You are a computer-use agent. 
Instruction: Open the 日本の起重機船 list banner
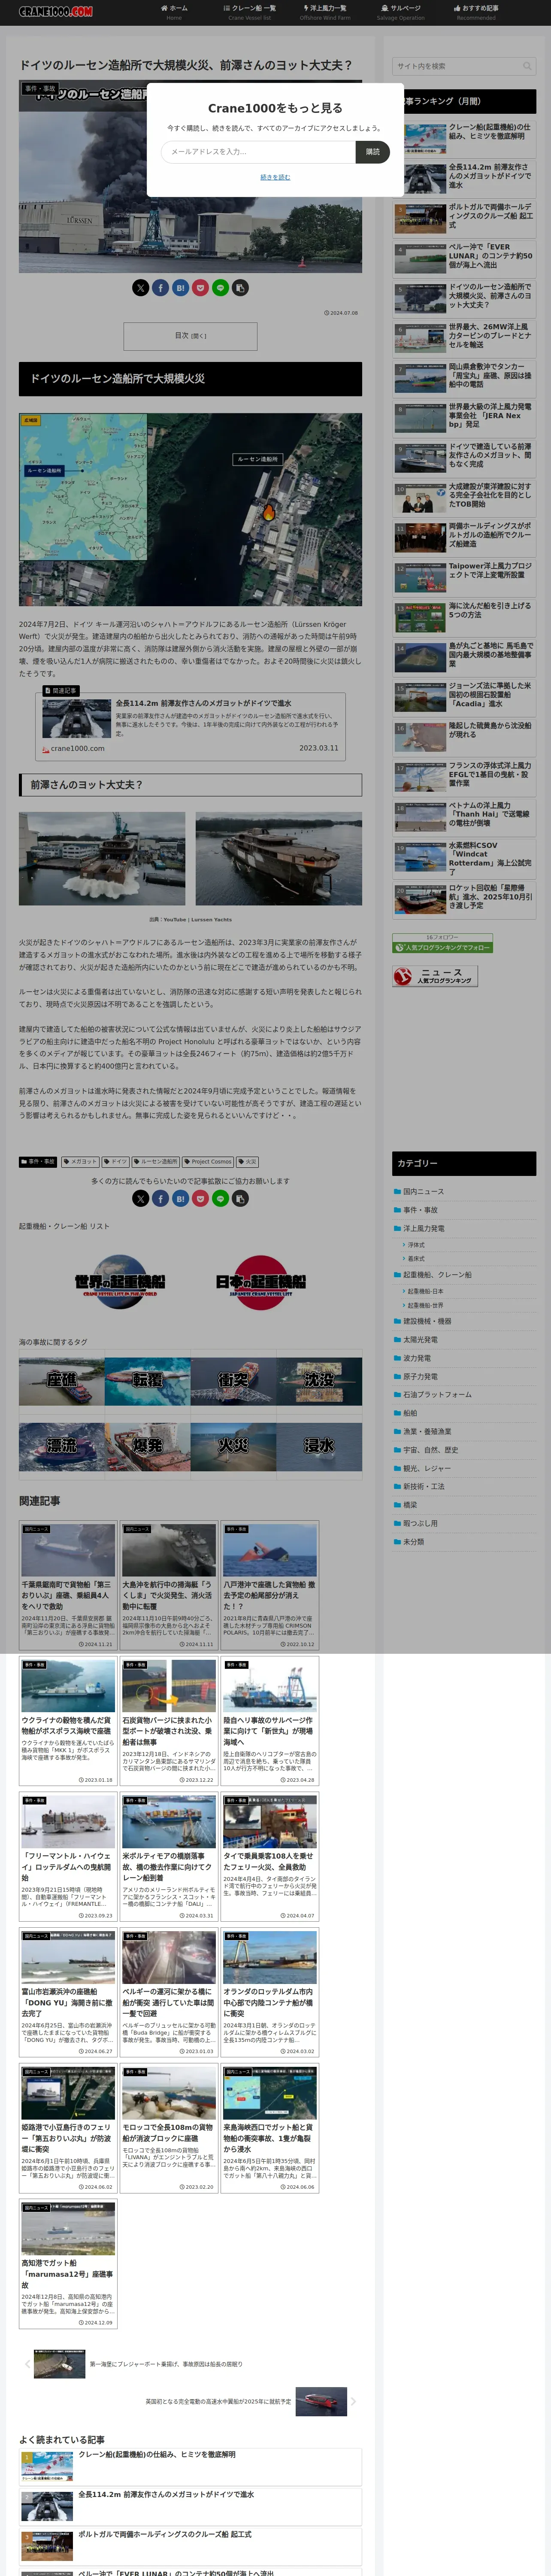pos(261,1283)
